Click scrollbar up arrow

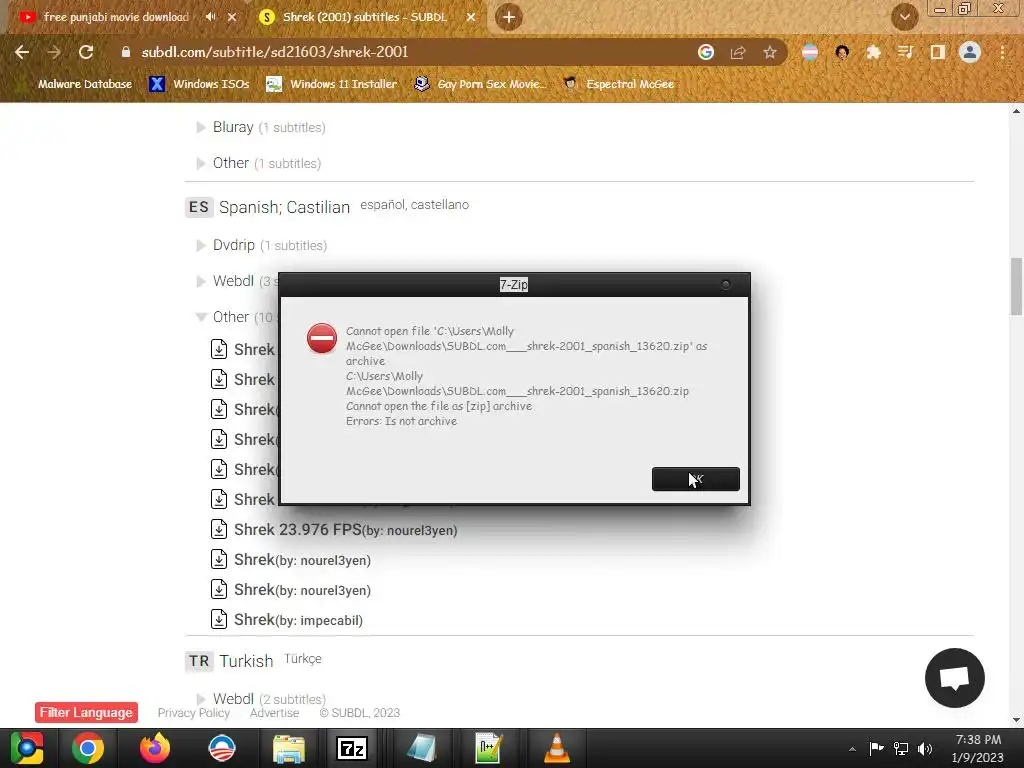click(x=1016, y=111)
